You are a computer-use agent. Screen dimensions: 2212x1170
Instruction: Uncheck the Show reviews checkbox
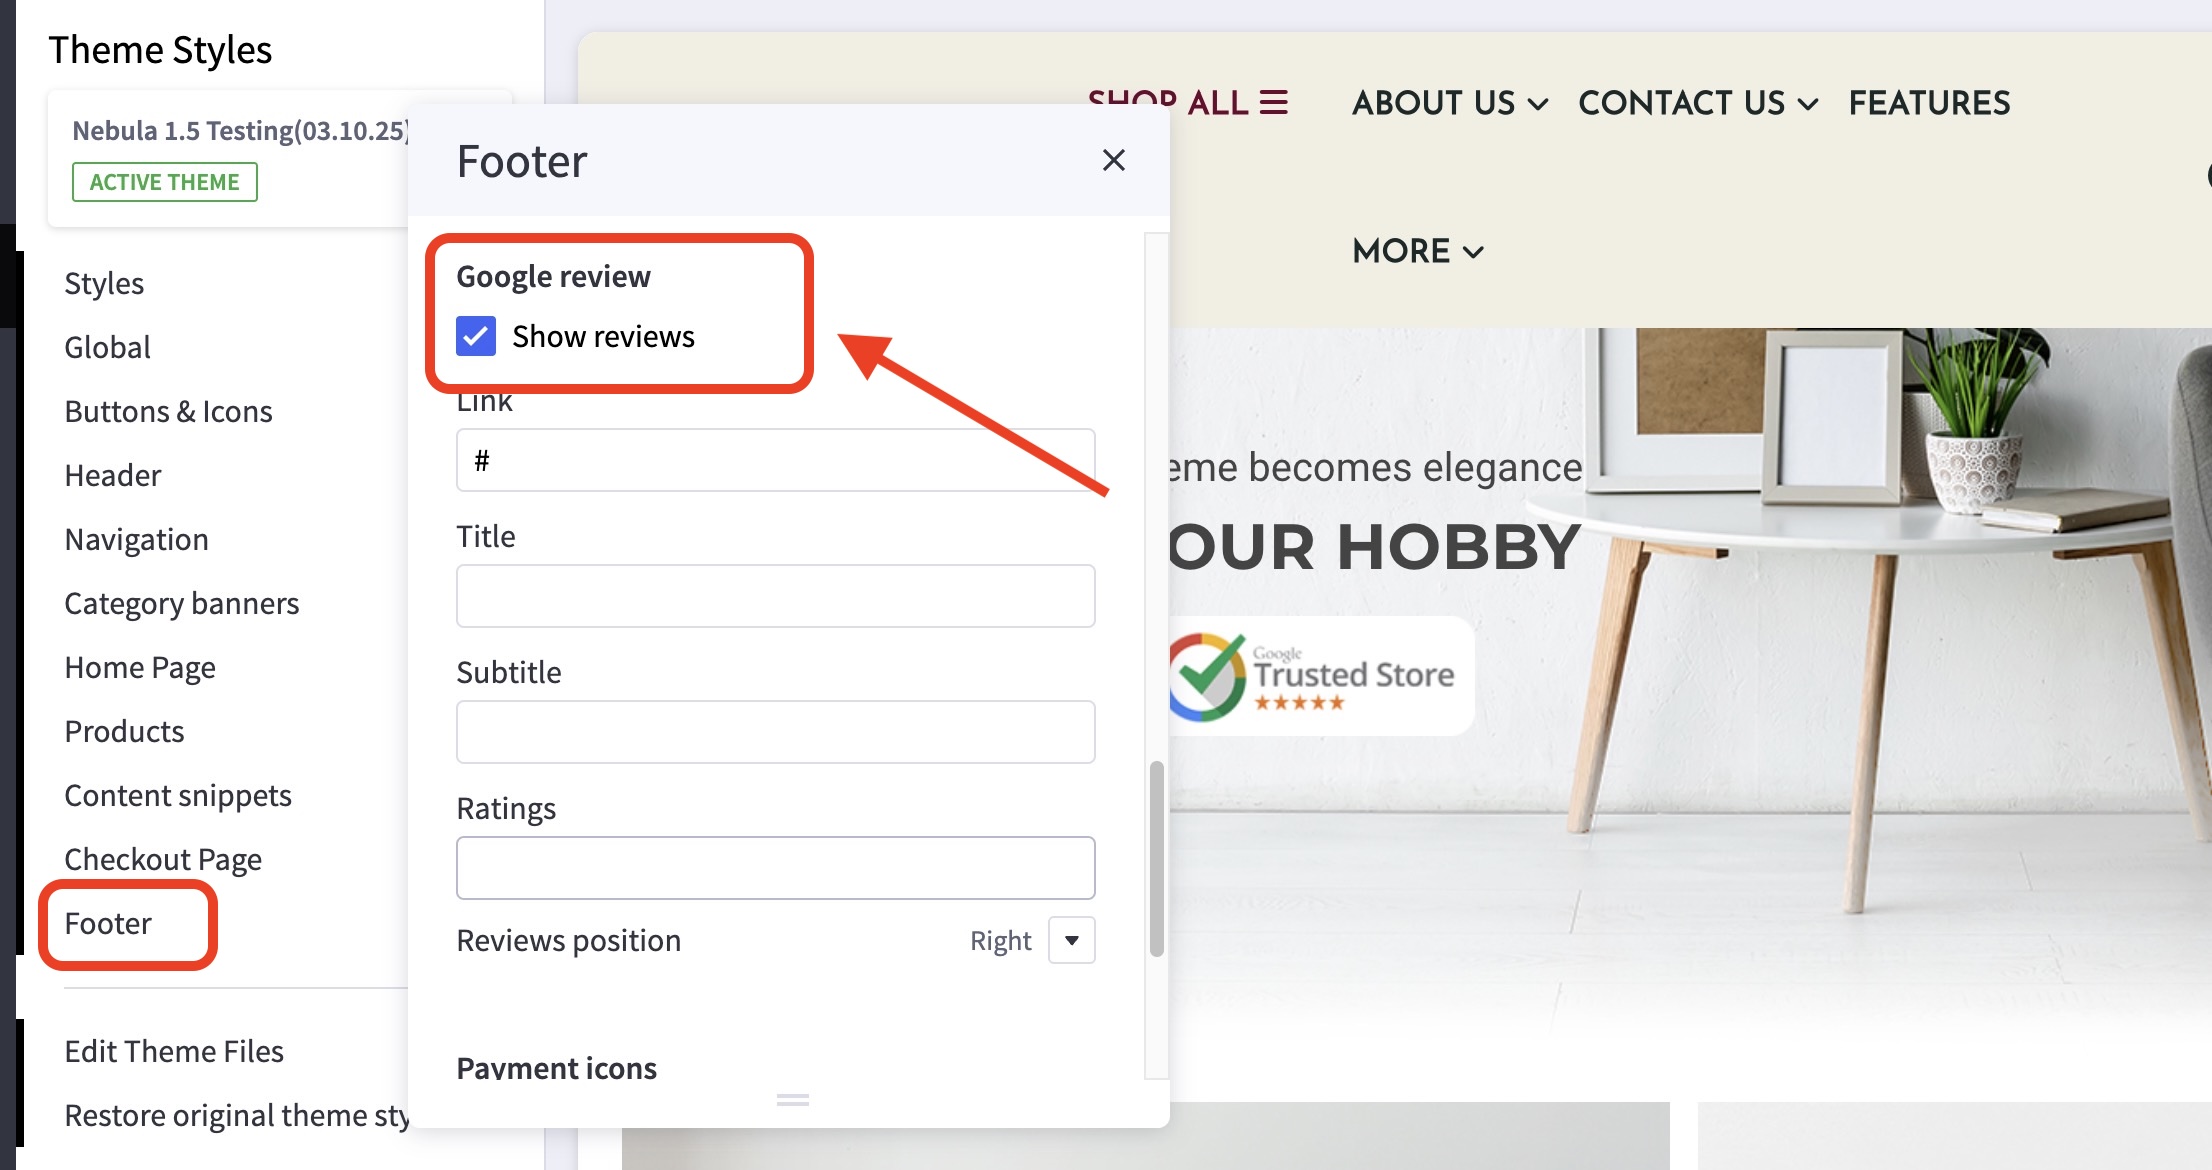[x=476, y=336]
